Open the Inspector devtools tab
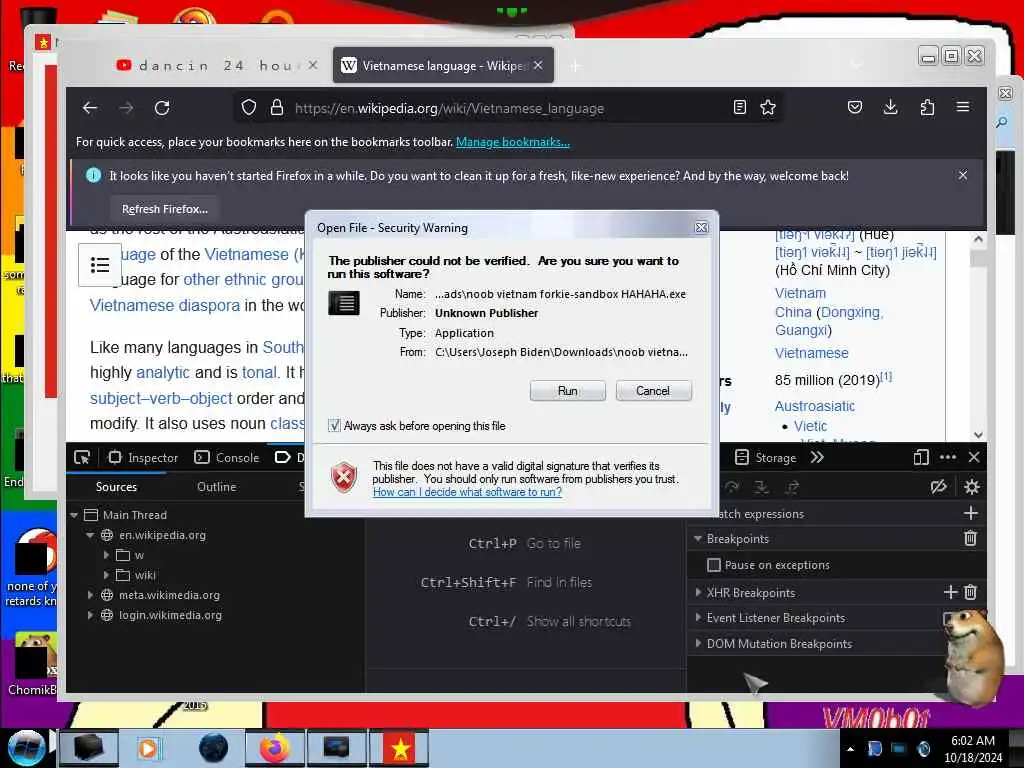This screenshot has width=1024, height=768. click(143, 458)
